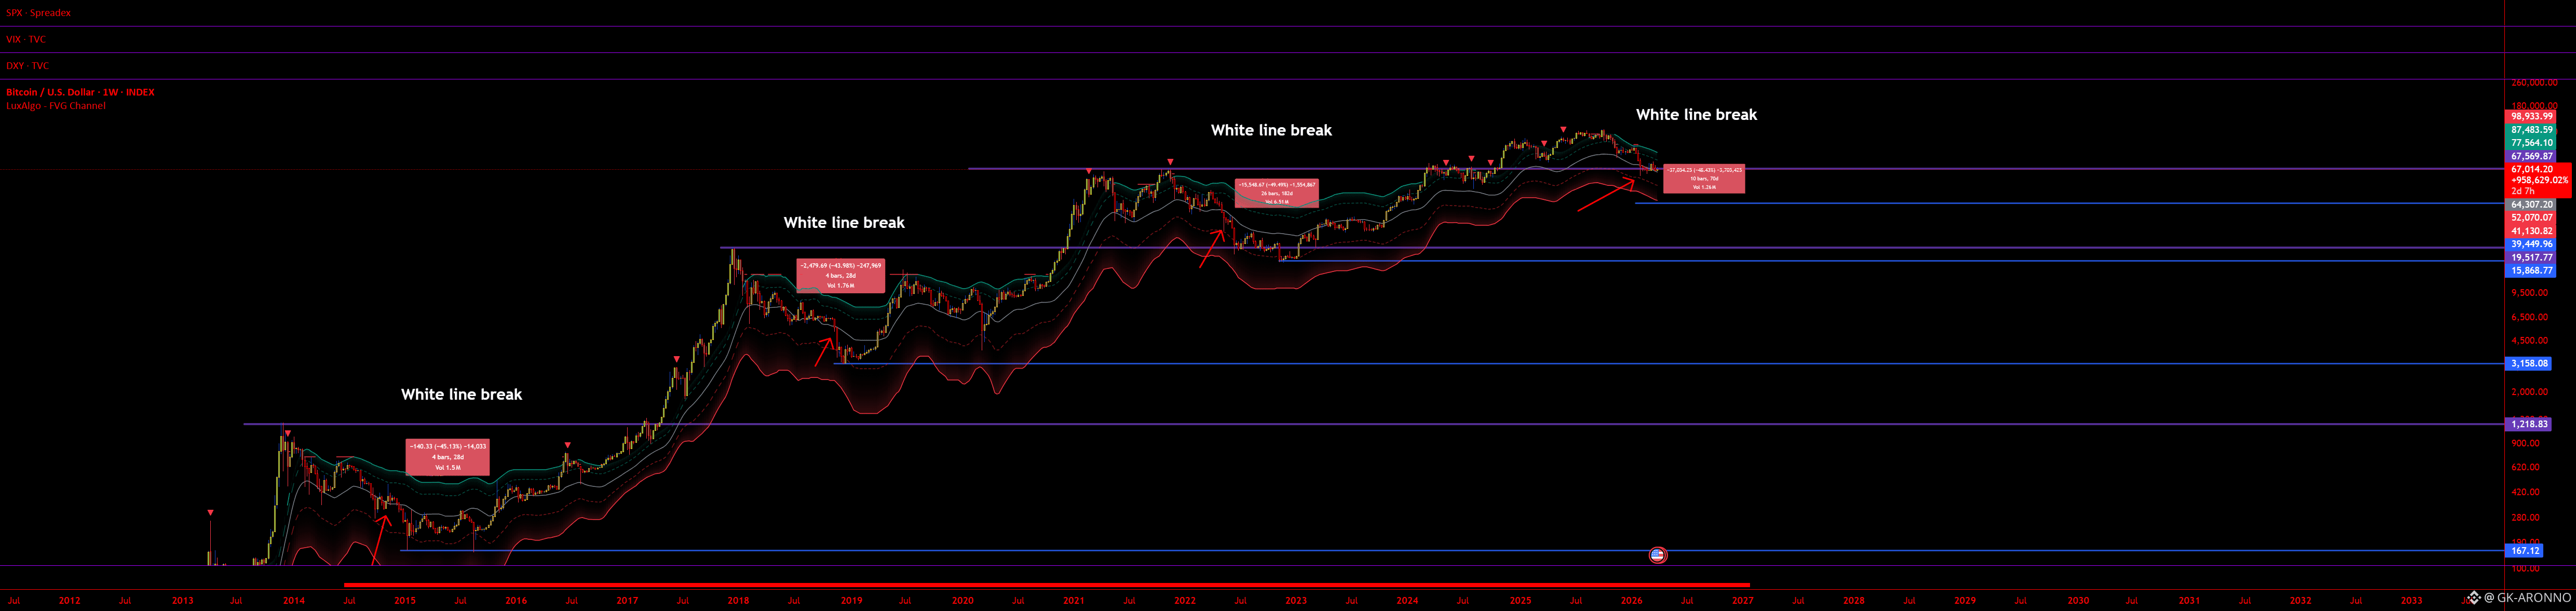
Task: Select the VIX TVC pane label
Action: [26, 39]
